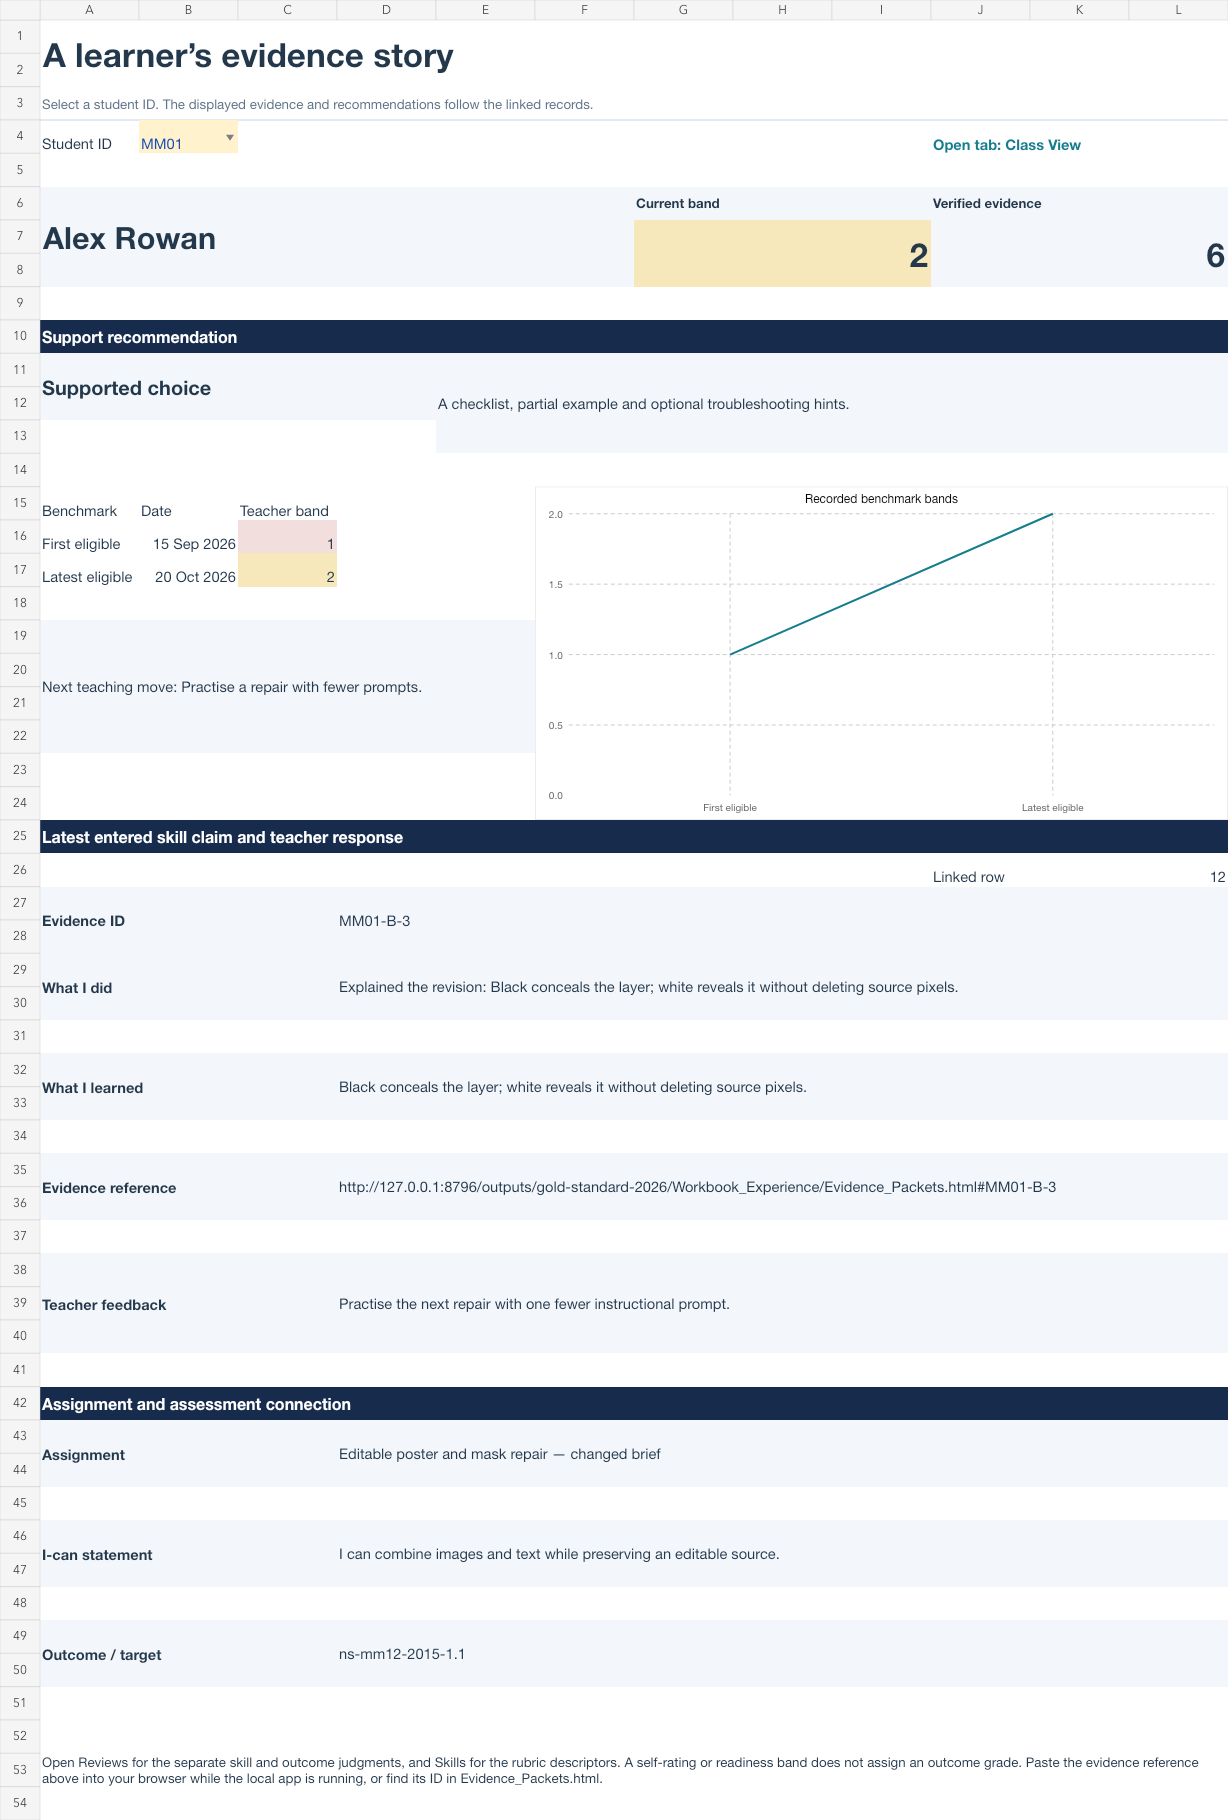The width and height of the screenshot is (1228, 1820).
Task: Click the Verified evidence value 6
Action: [x=1215, y=255]
